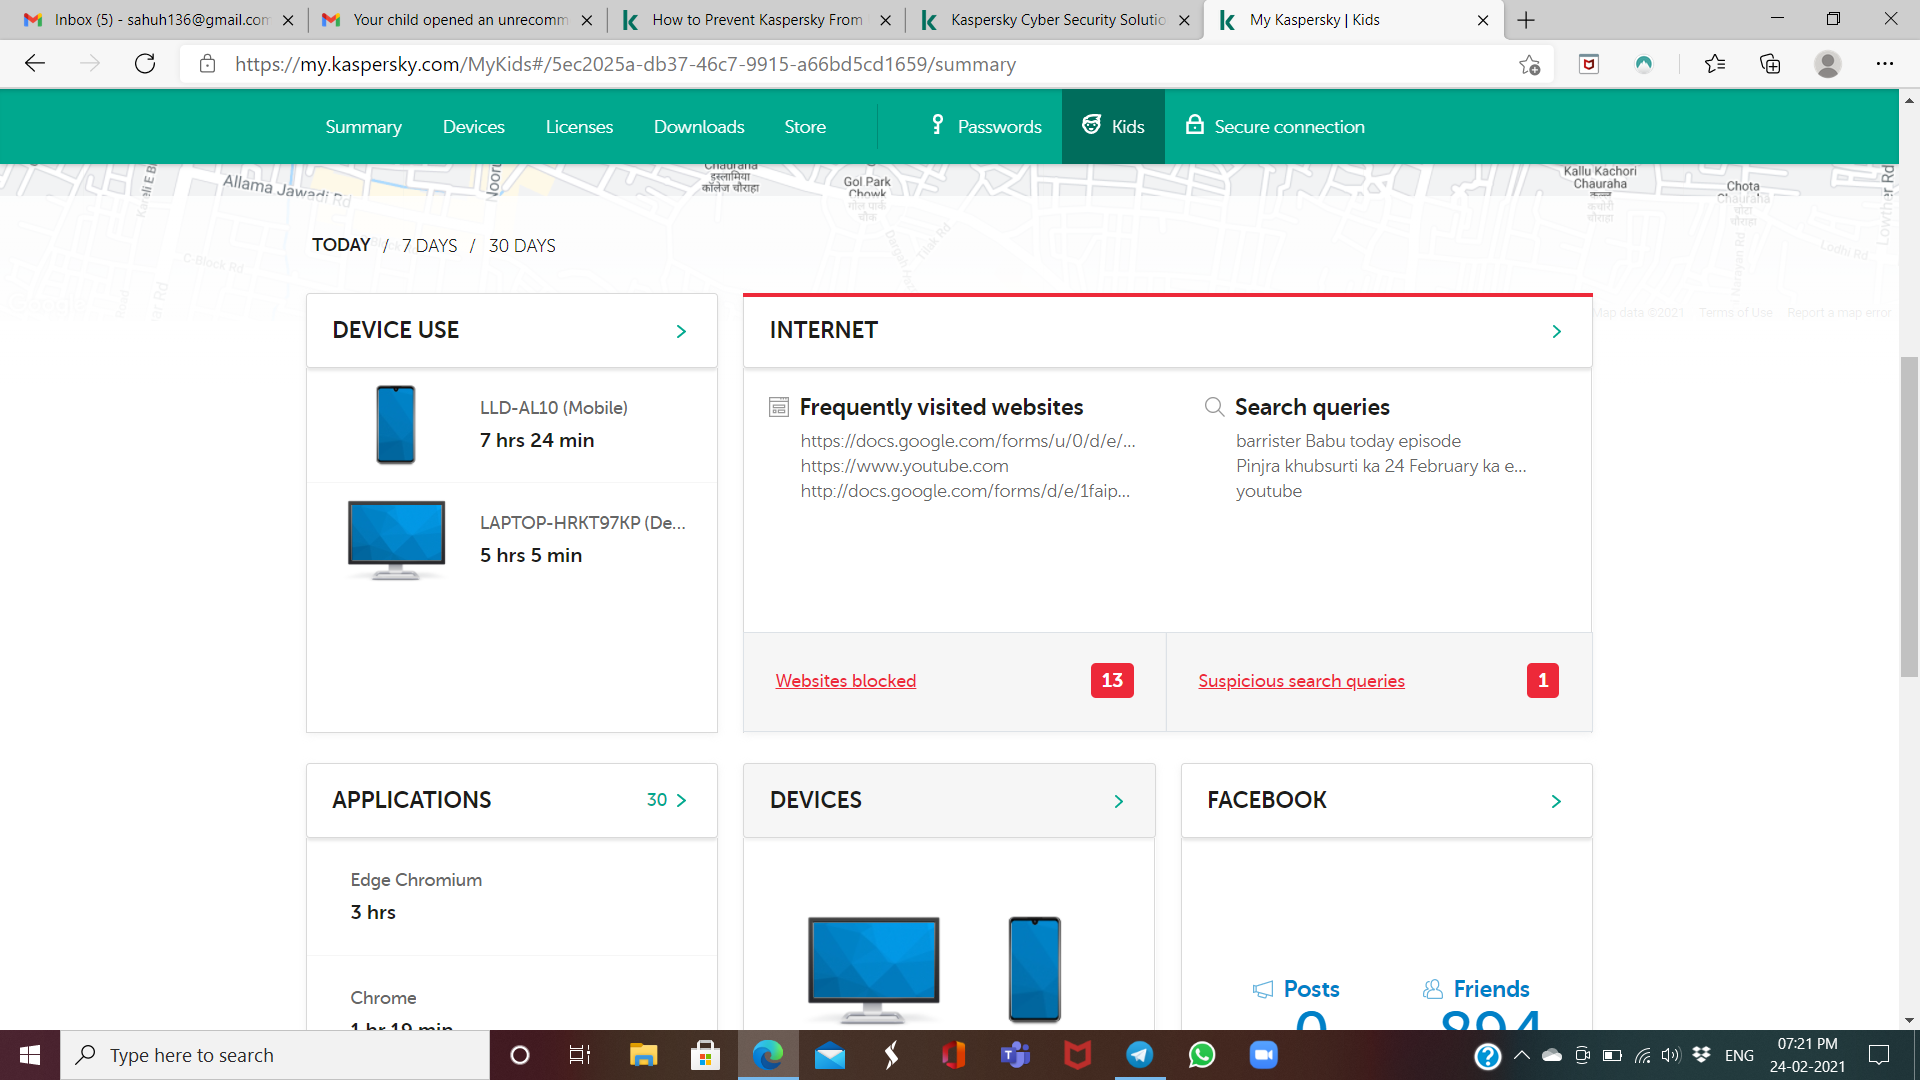Add page to favorites star icon
The height and width of the screenshot is (1080, 1920).
click(x=1529, y=65)
